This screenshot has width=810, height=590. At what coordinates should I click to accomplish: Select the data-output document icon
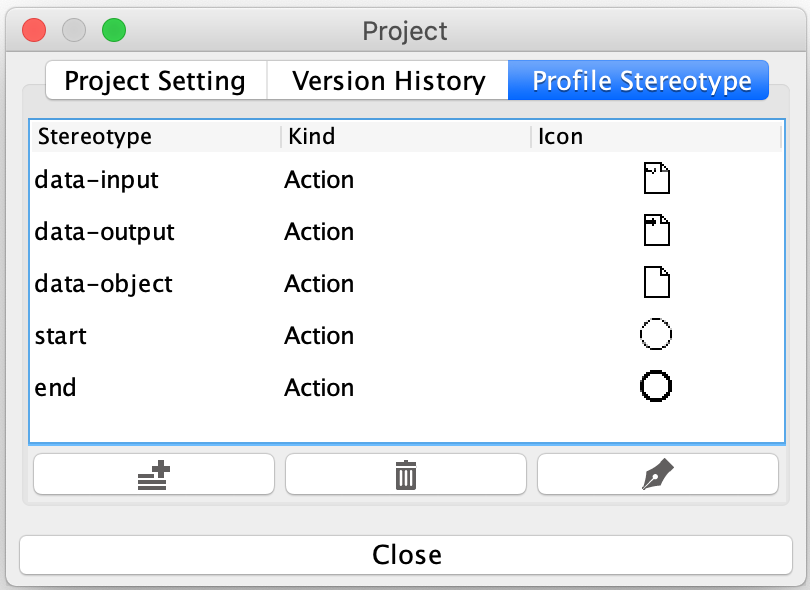pos(655,232)
